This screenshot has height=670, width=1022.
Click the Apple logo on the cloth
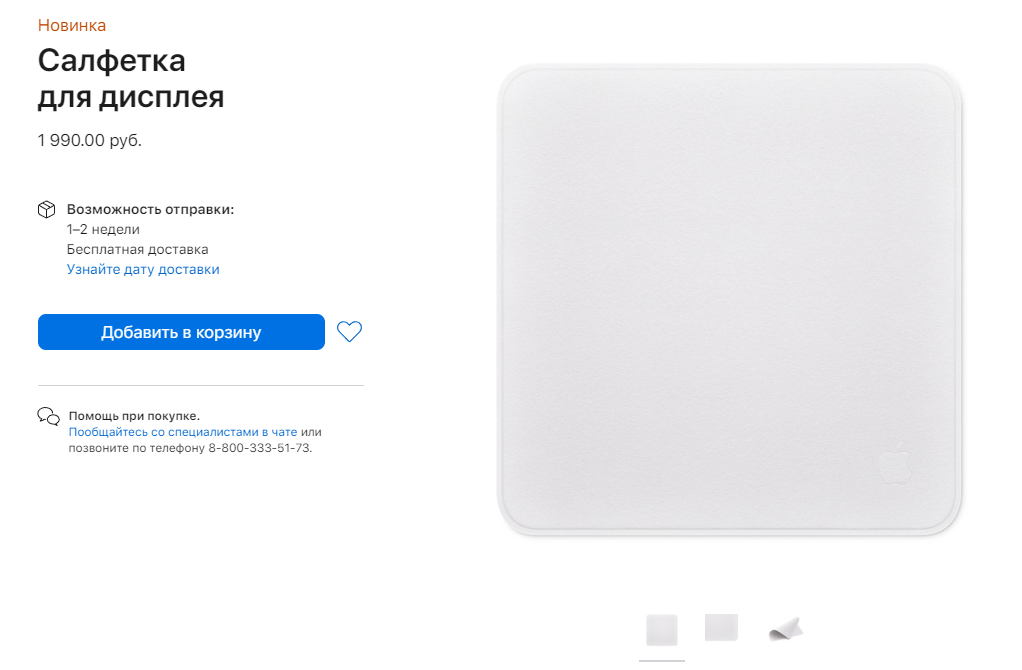pos(895,462)
